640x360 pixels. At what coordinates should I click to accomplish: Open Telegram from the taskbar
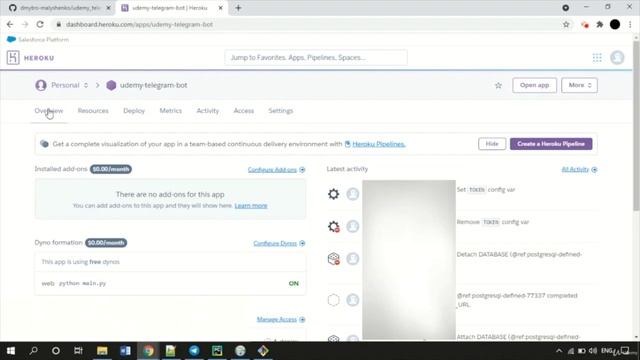(x=194, y=351)
